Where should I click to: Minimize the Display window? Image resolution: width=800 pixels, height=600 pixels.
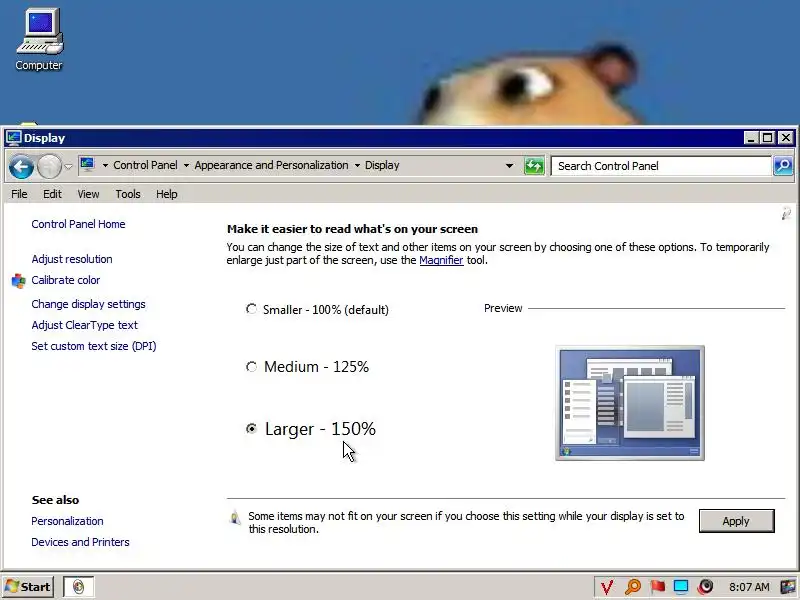pos(751,138)
